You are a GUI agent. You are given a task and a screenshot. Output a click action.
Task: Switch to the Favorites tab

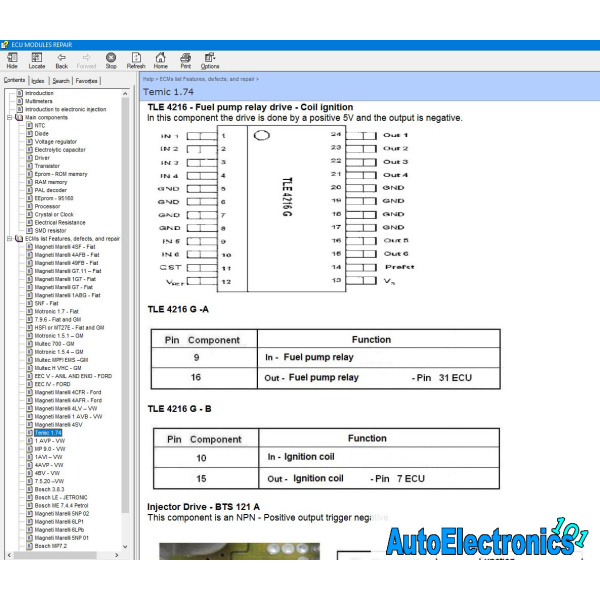coord(87,81)
